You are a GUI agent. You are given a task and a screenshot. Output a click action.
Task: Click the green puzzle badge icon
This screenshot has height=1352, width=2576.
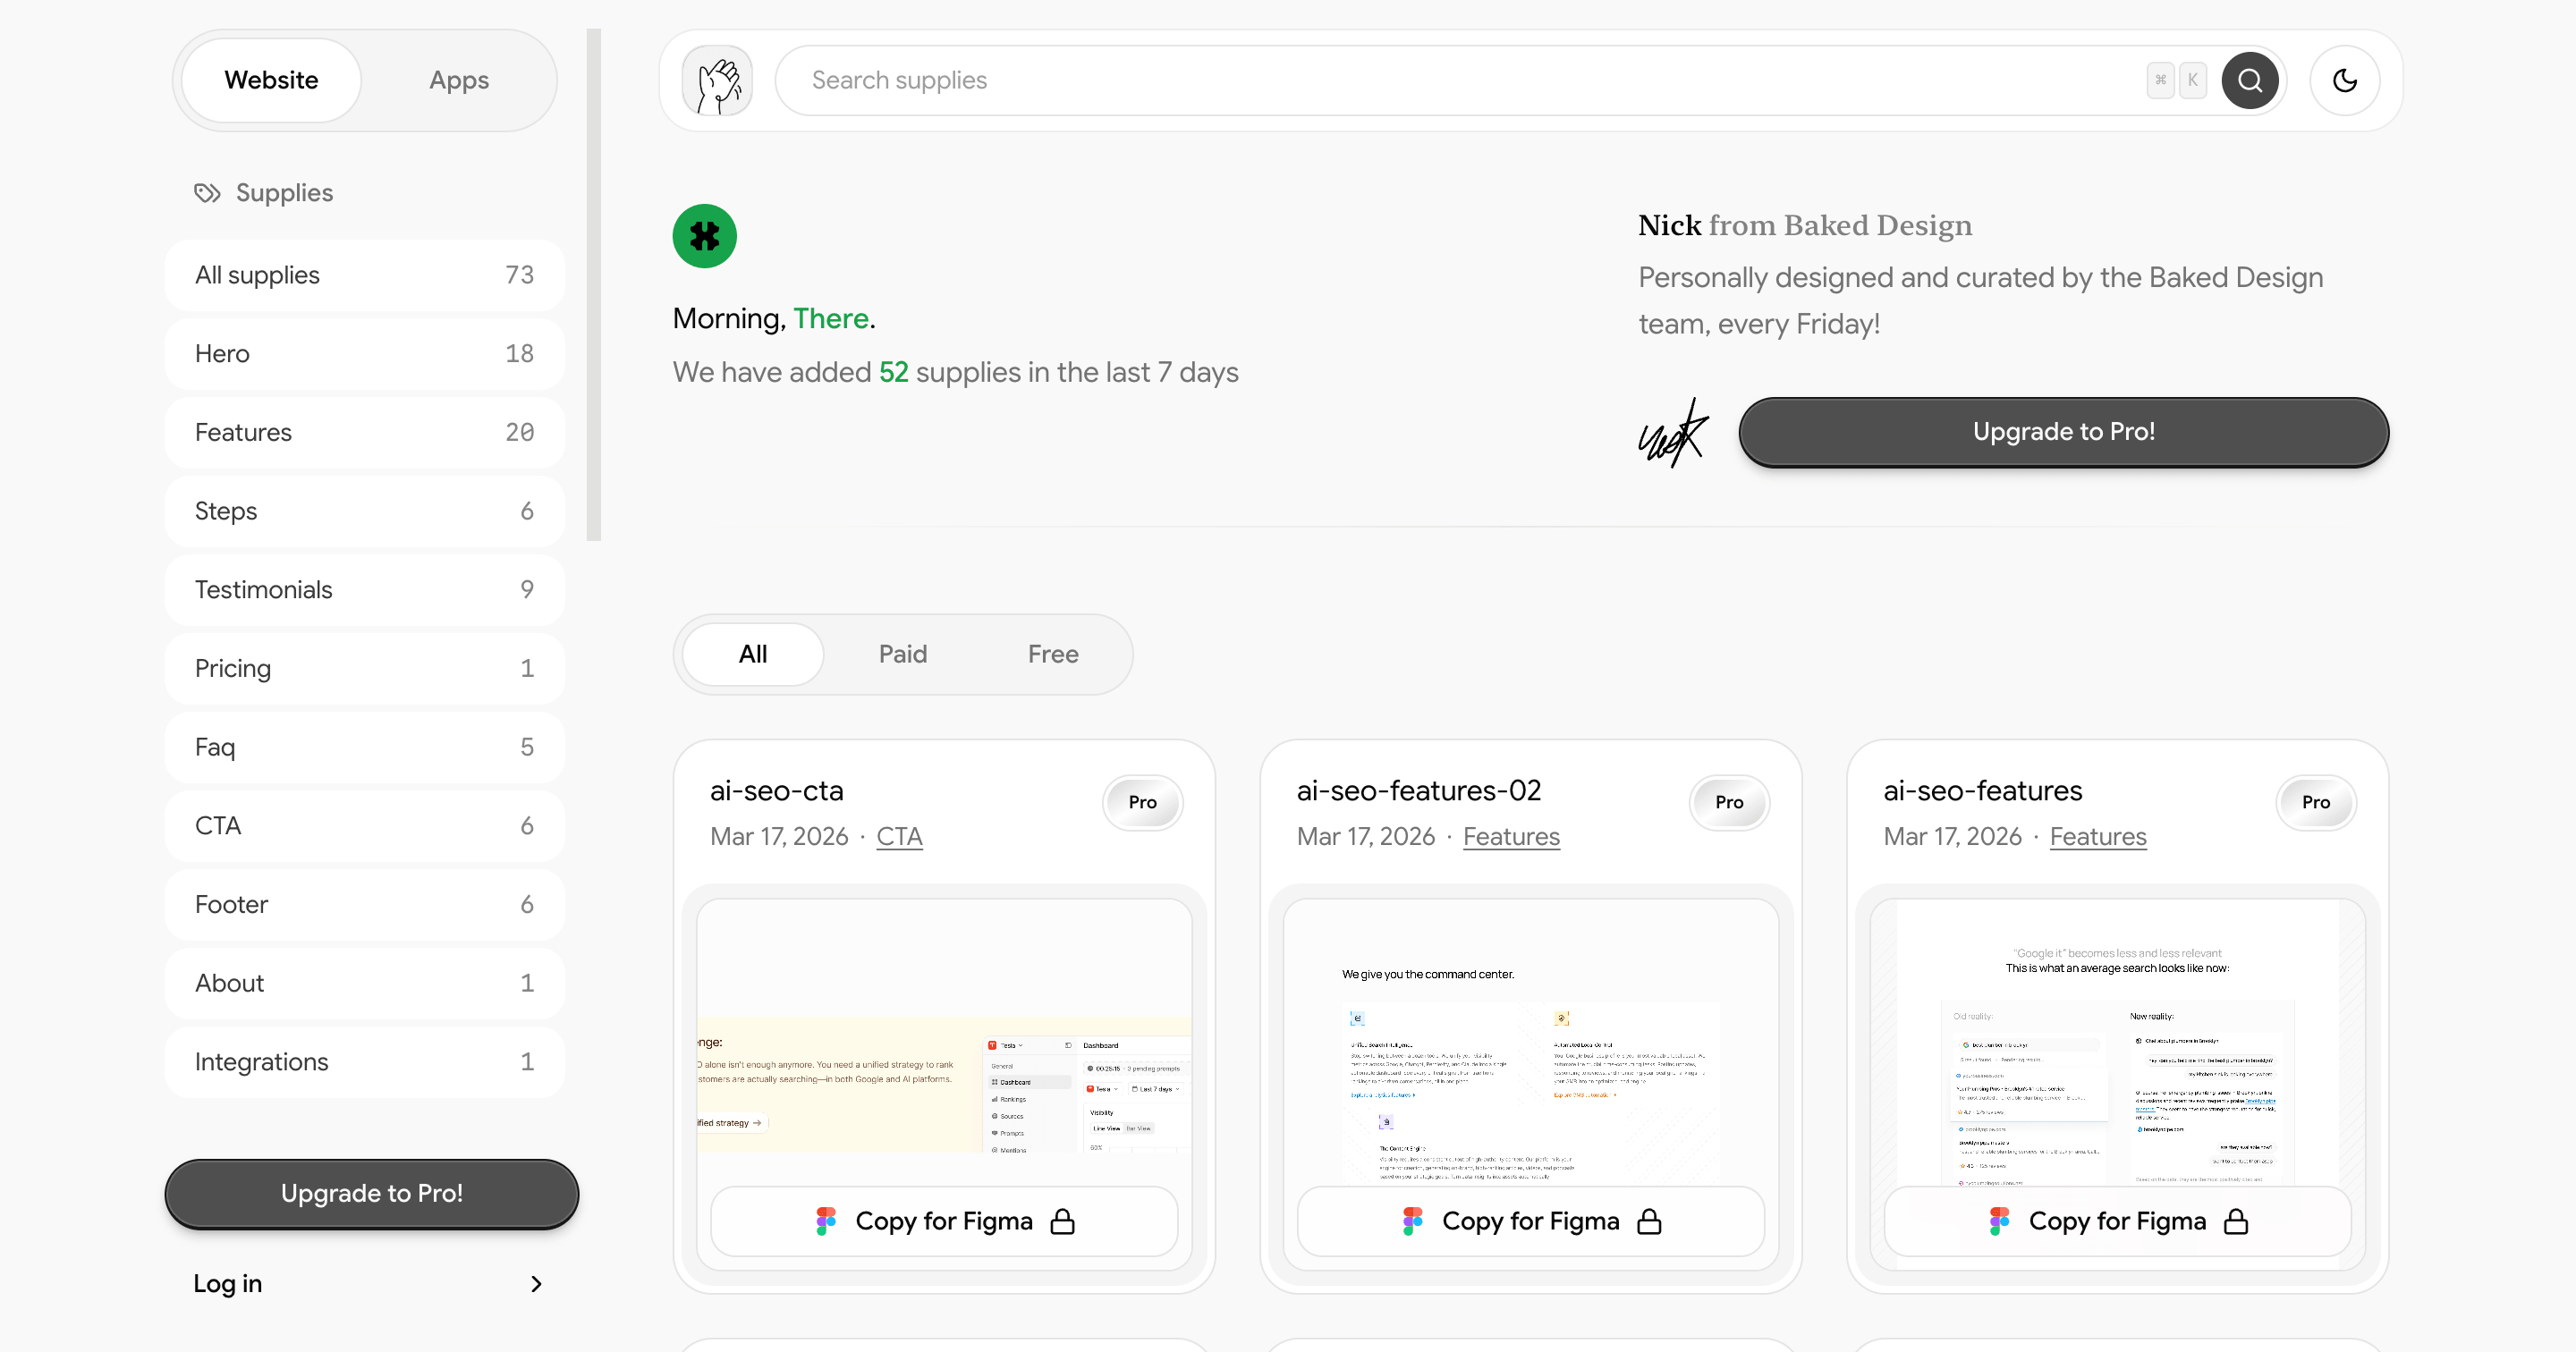pyautogui.click(x=704, y=236)
